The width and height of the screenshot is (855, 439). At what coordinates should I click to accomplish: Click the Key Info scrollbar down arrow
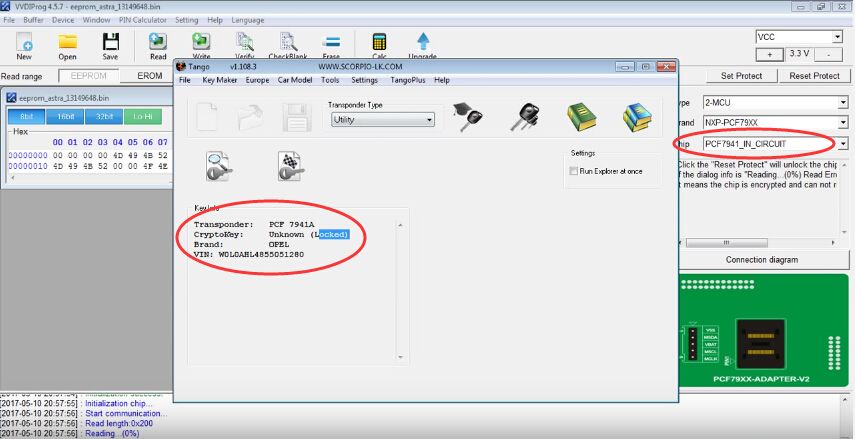click(400, 358)
